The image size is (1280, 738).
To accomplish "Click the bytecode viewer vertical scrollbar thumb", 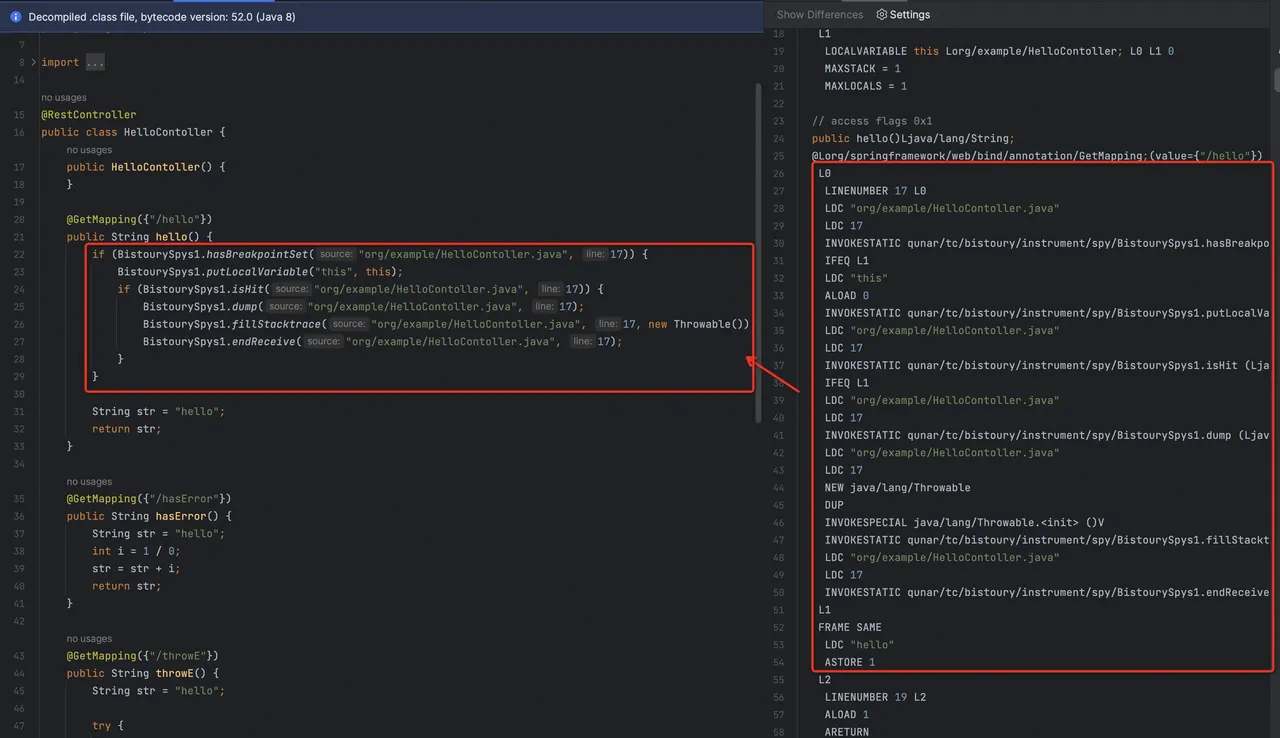I will click(x=1276, y=78).
